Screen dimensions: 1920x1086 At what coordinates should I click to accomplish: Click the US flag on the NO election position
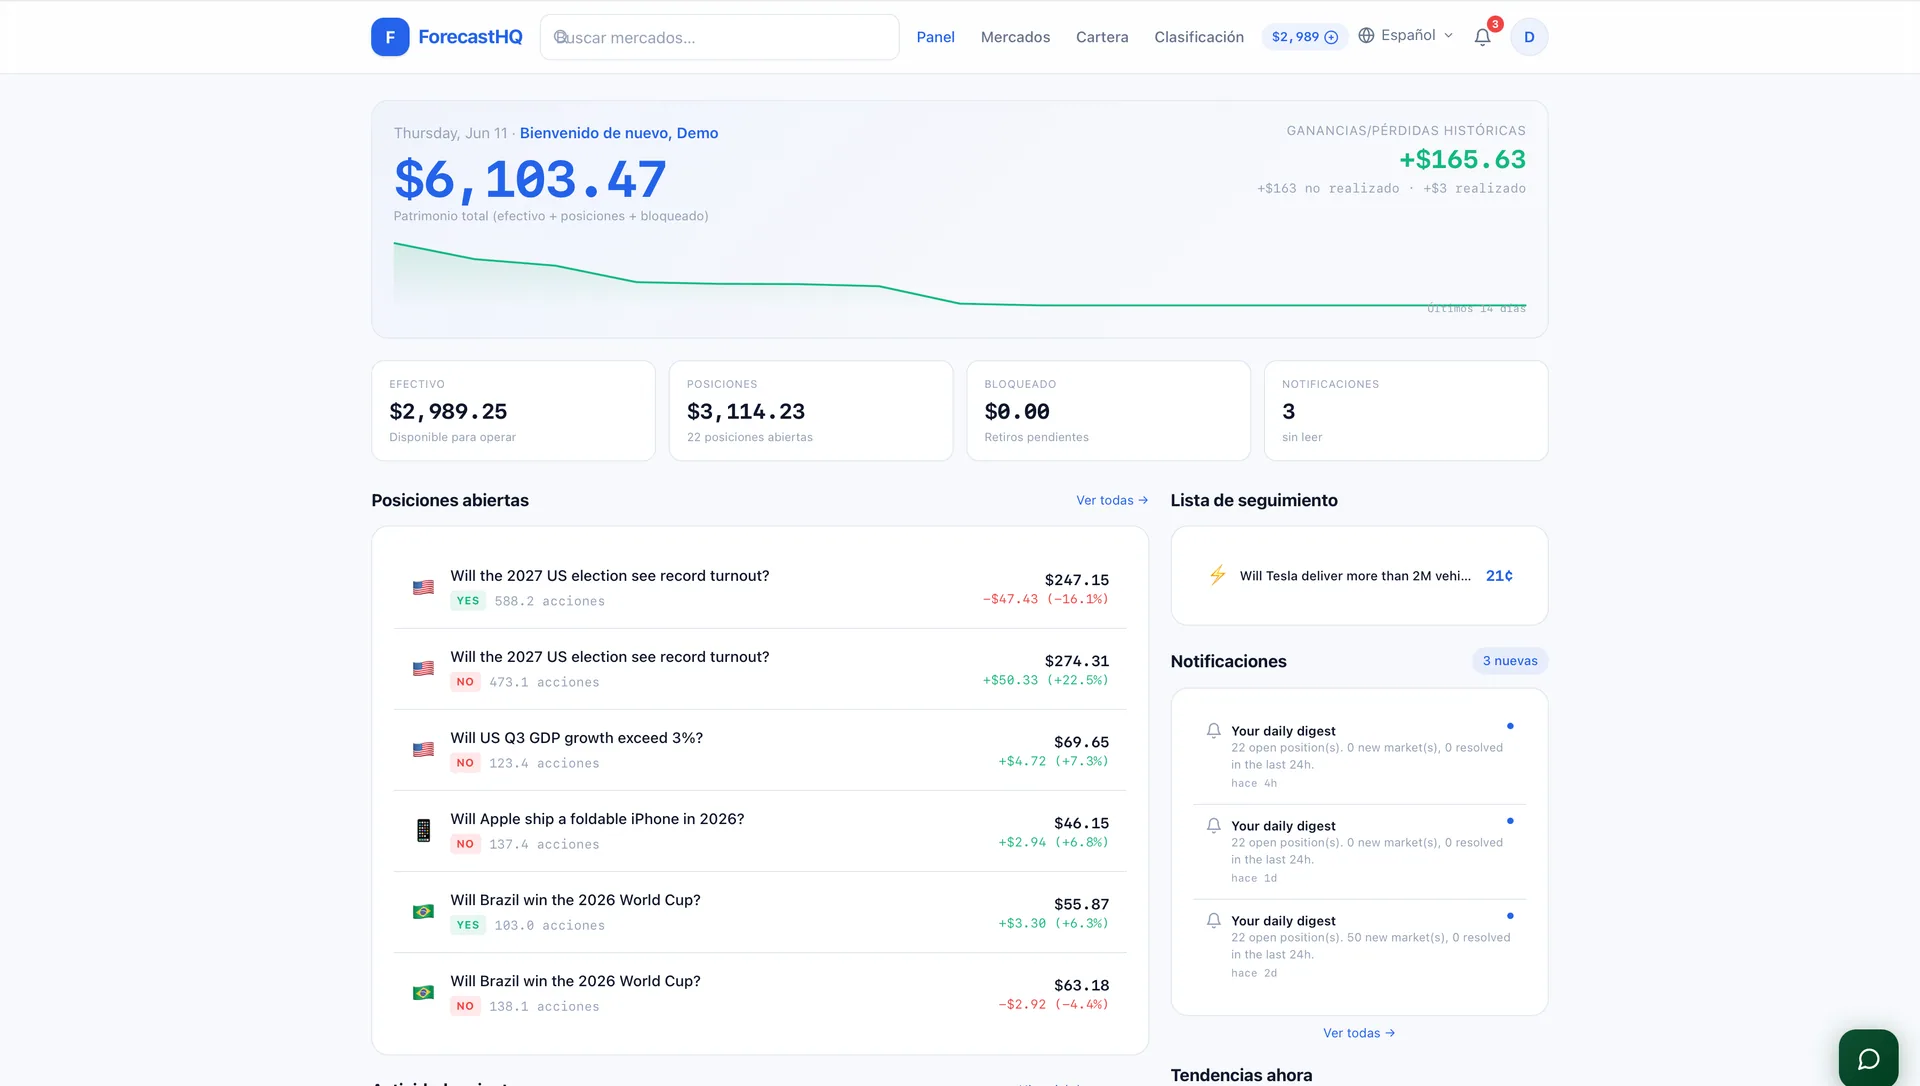[x=423, y=669]
